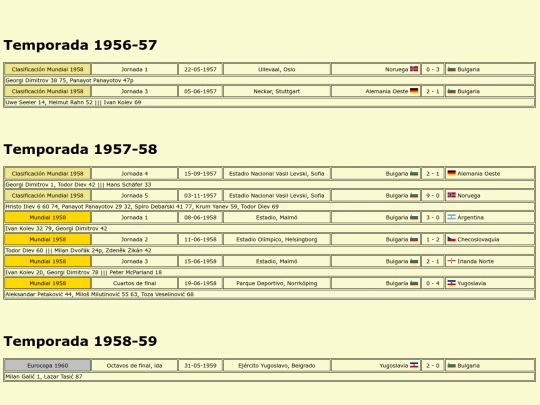Click 'Mundial 1958' cell dated 15-06-1958
Viewport: 540px width, 405px height.
48,261
